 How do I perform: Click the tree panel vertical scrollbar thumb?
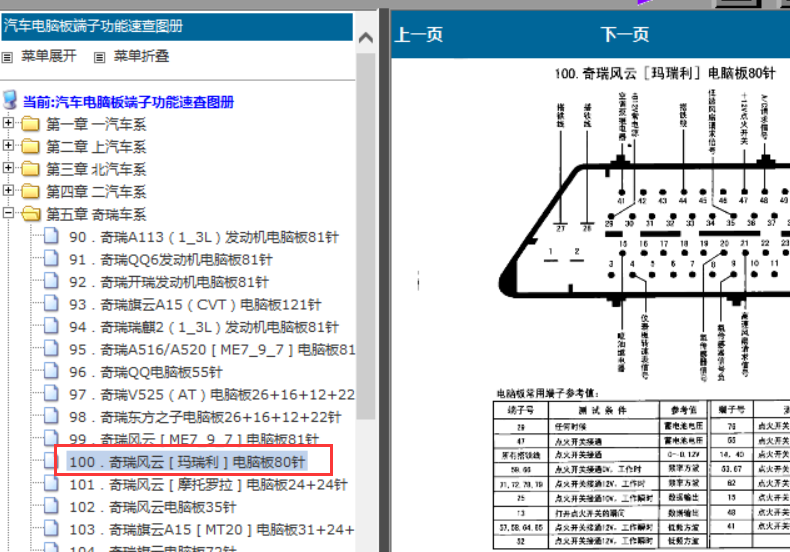pos(366,236)
